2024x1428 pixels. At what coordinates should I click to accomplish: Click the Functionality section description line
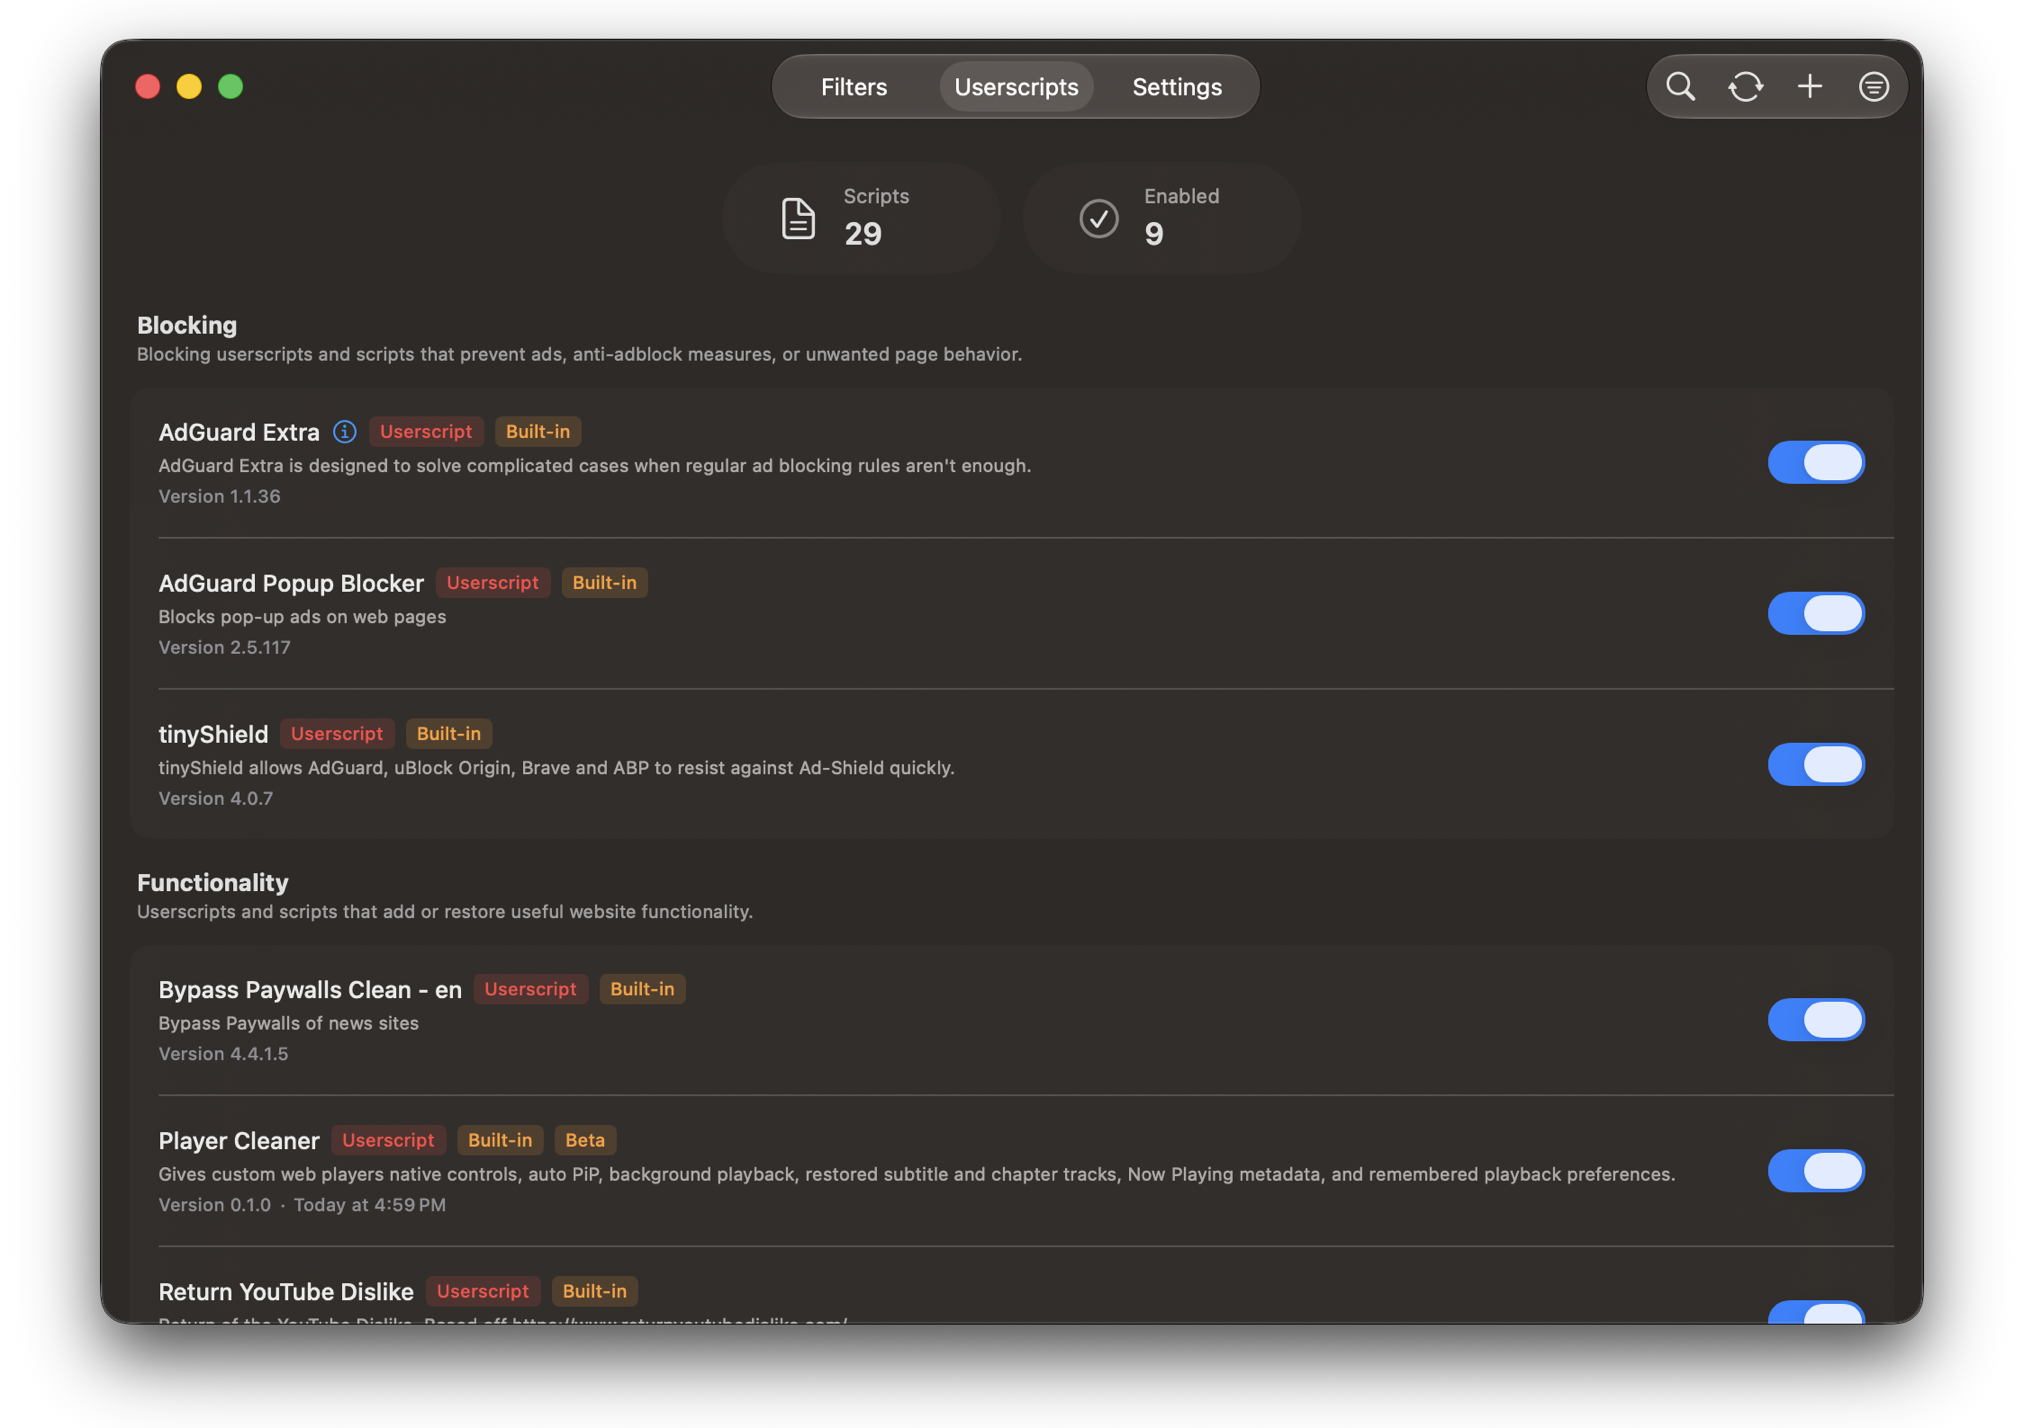tap(445, 911)
